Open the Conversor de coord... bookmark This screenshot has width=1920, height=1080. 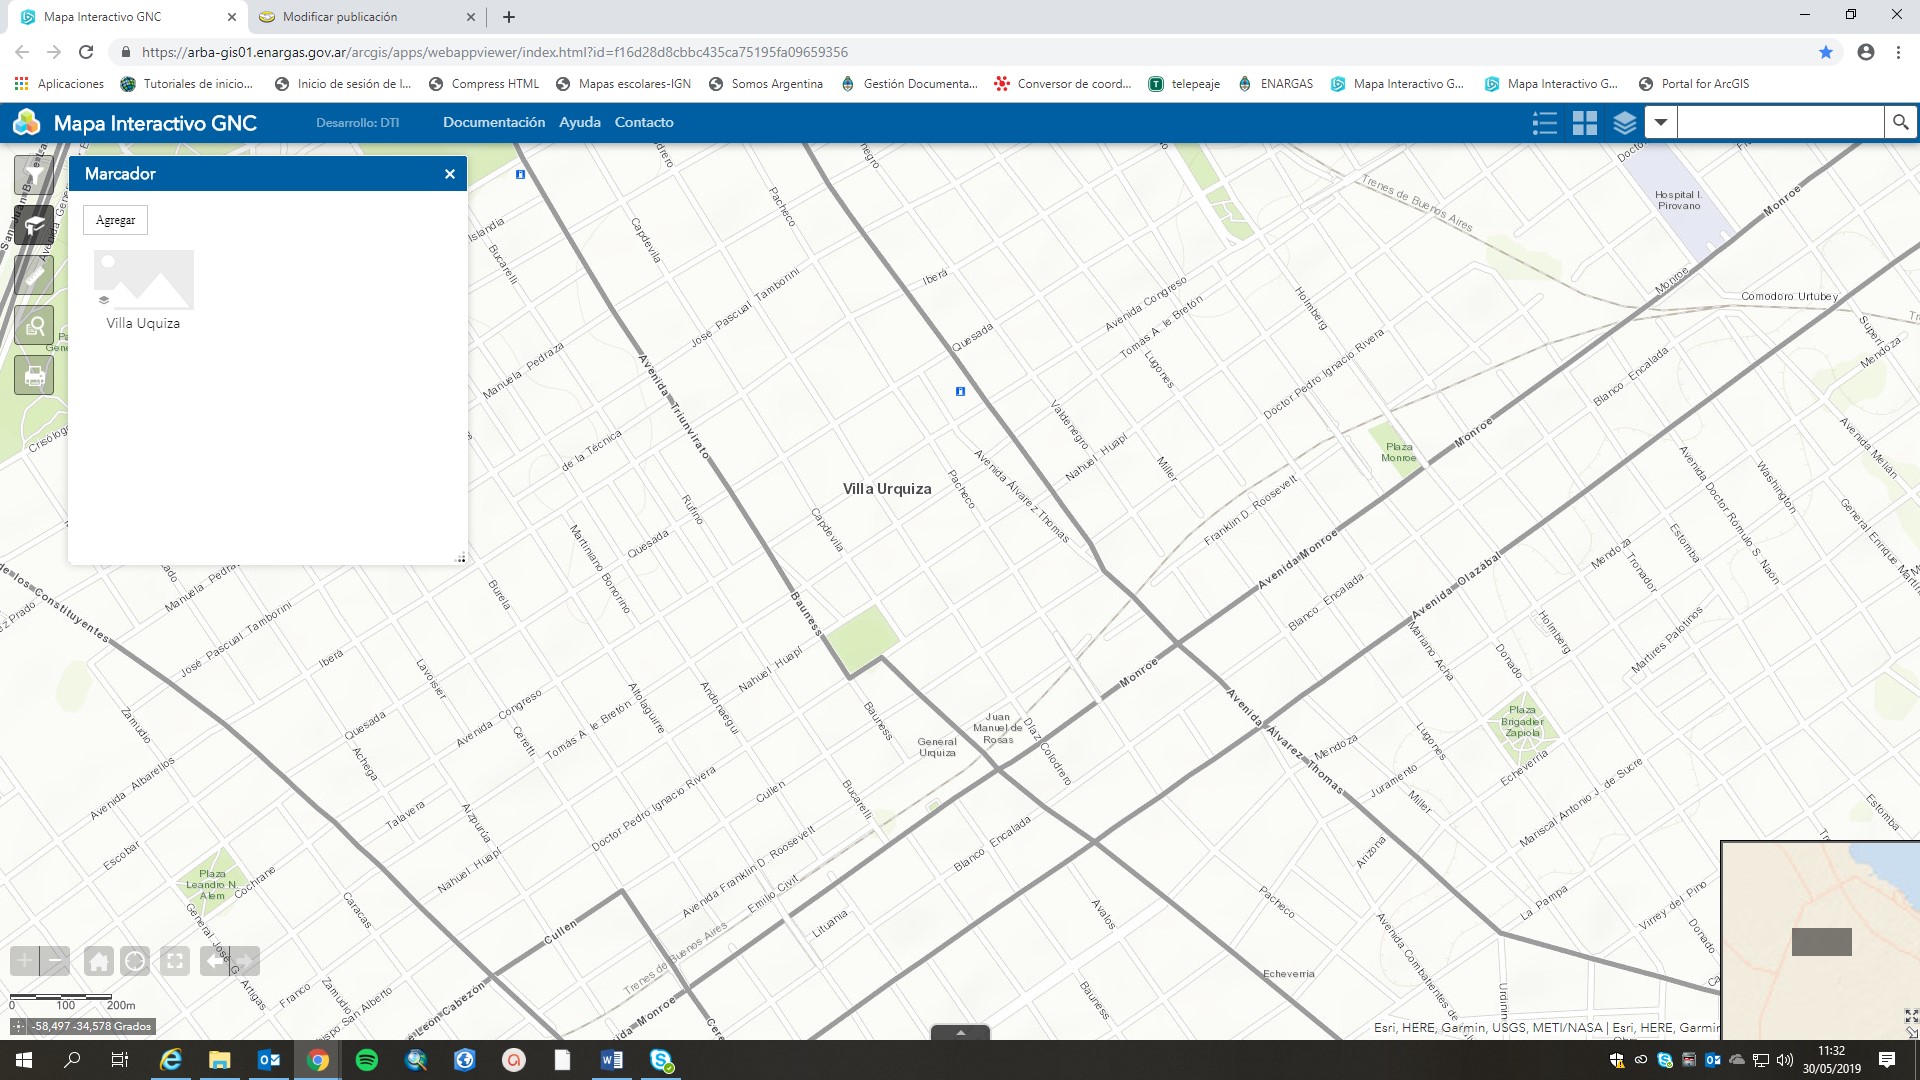[1063, 84]
